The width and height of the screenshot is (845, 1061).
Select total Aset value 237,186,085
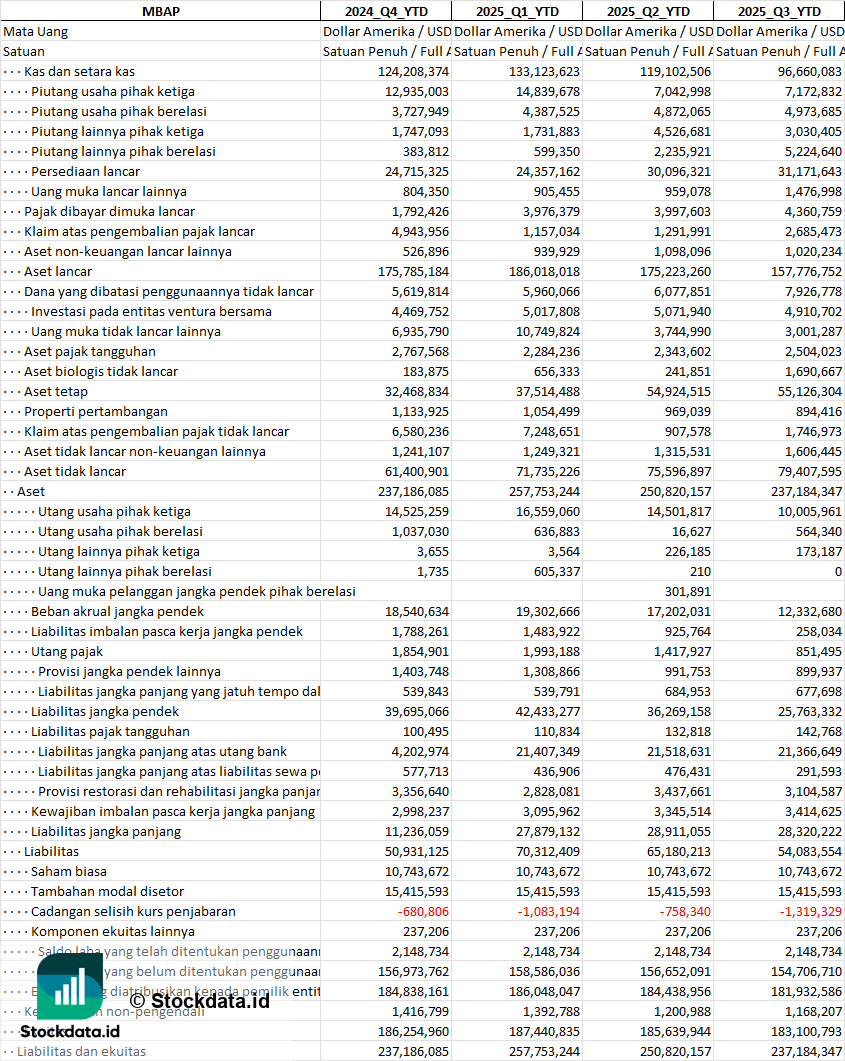pos(413,491)
